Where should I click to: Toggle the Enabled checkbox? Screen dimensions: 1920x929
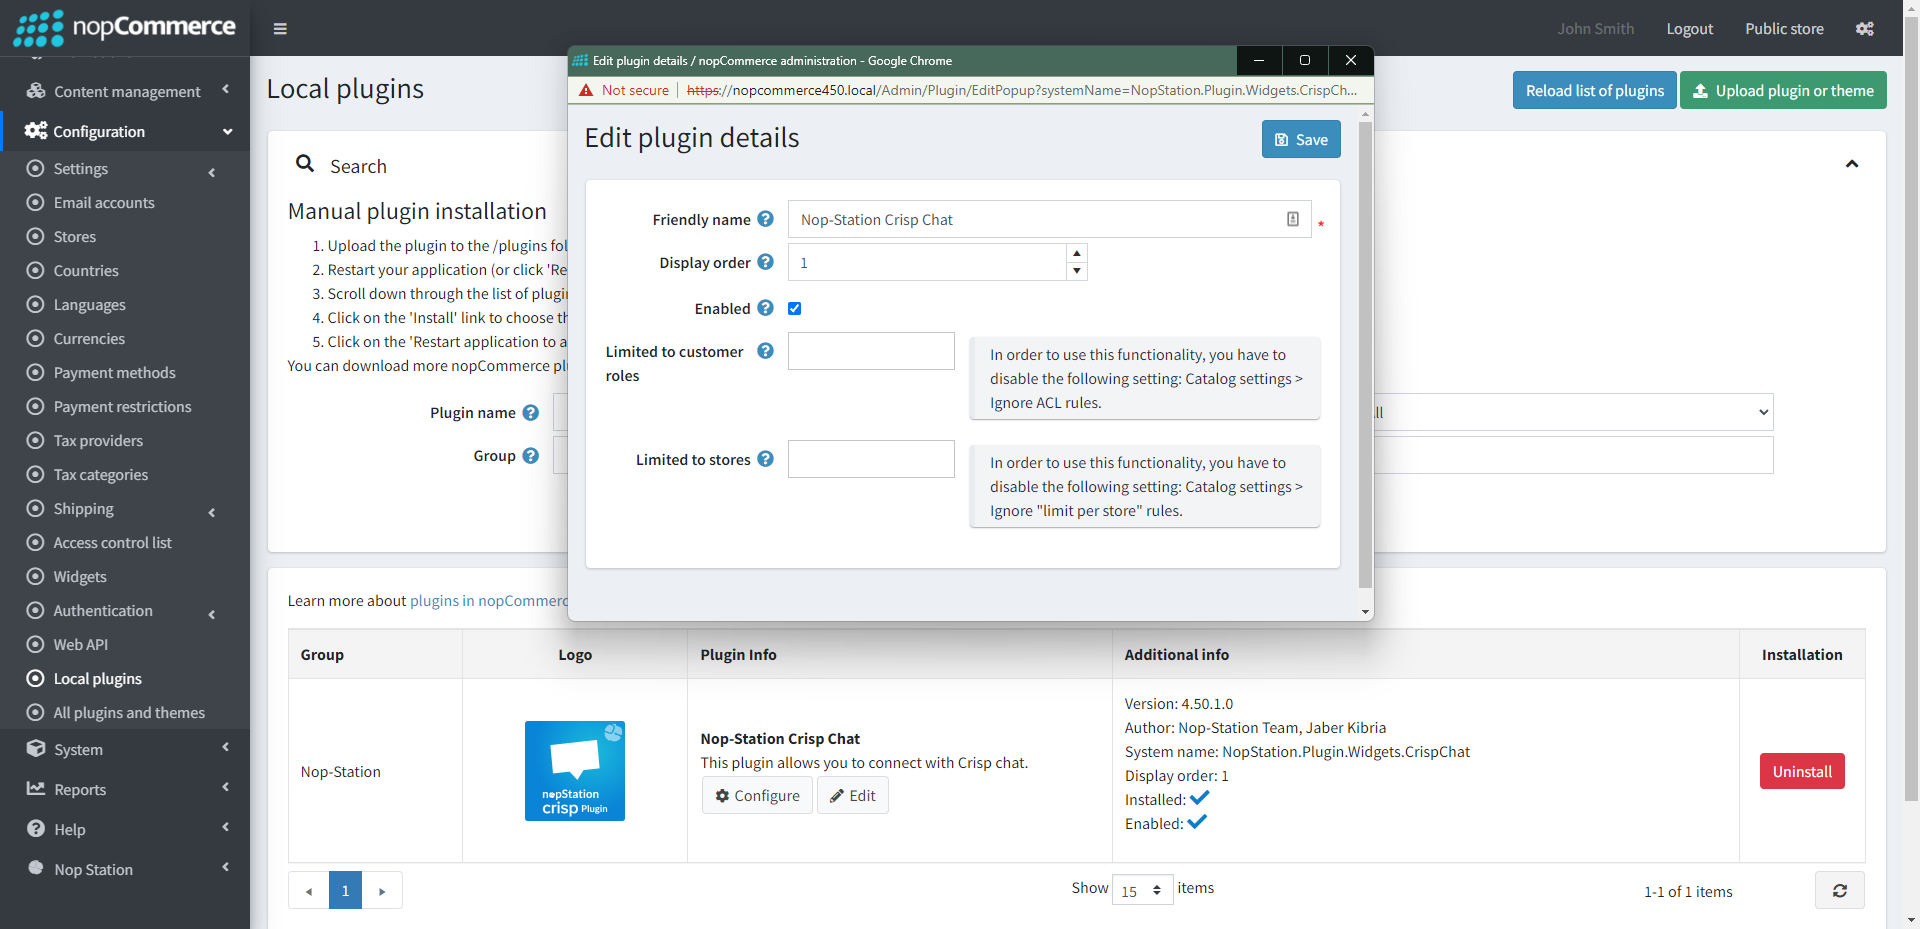coord(795,308)
